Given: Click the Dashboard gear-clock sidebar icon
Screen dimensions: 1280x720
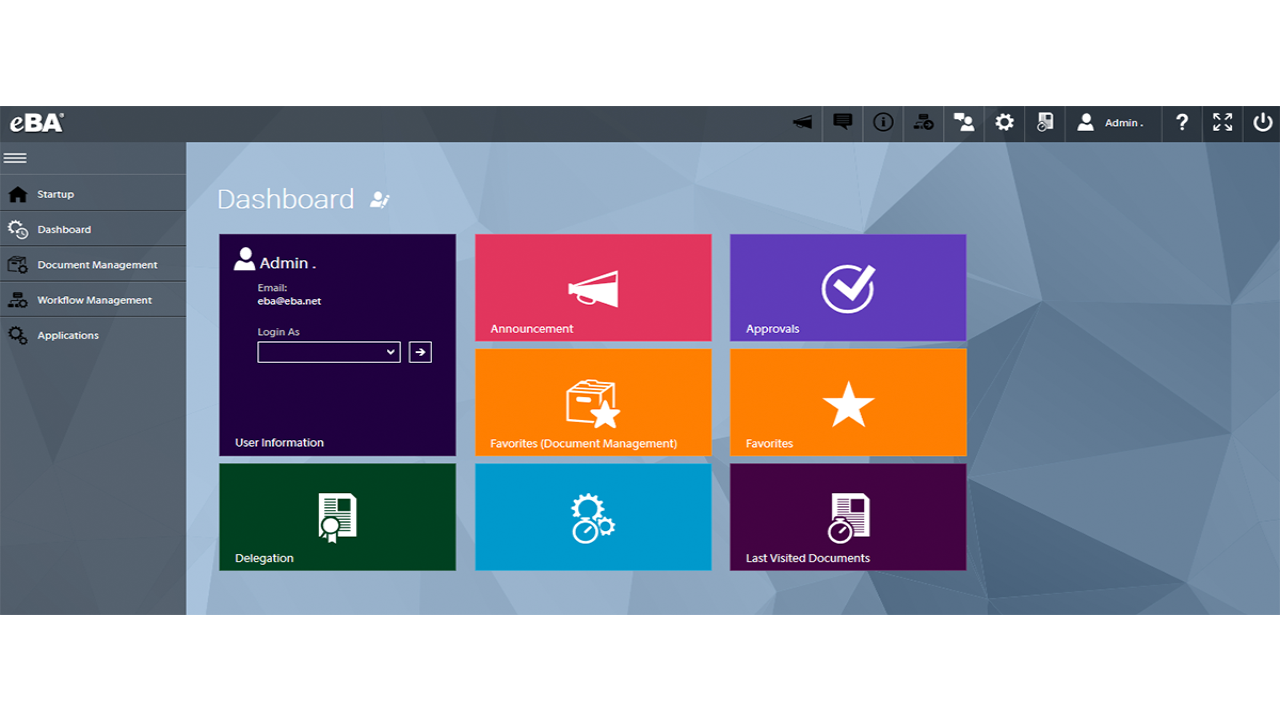Looking at the screenshot, I should point(18,229).
